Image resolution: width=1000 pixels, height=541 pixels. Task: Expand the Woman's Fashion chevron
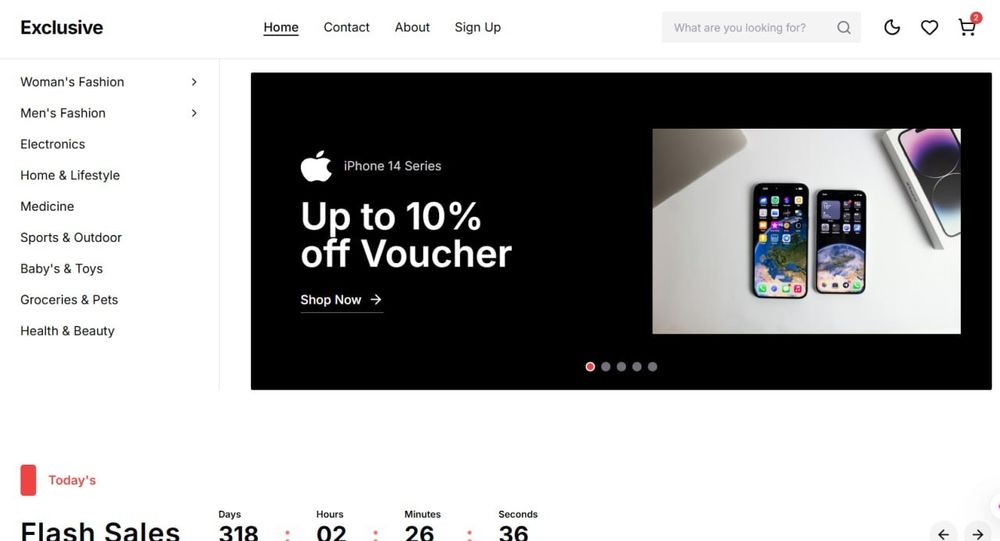(x=194, y=82)
